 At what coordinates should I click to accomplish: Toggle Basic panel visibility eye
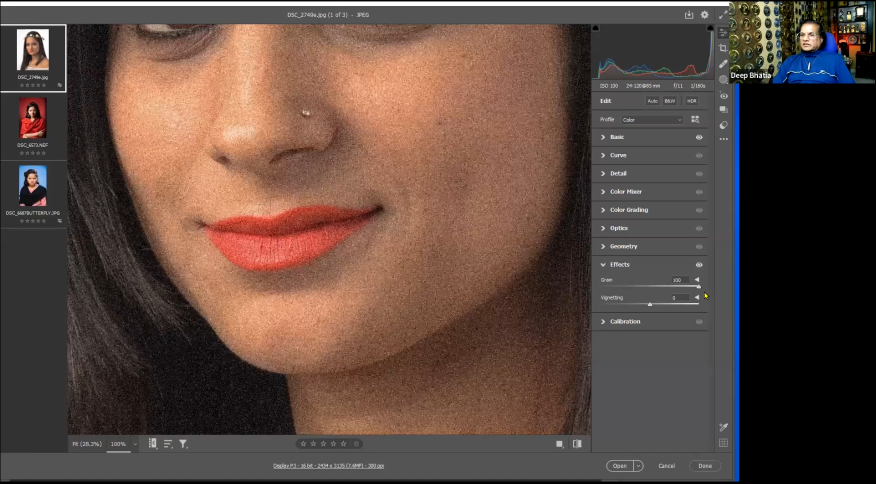pos(699,137)
